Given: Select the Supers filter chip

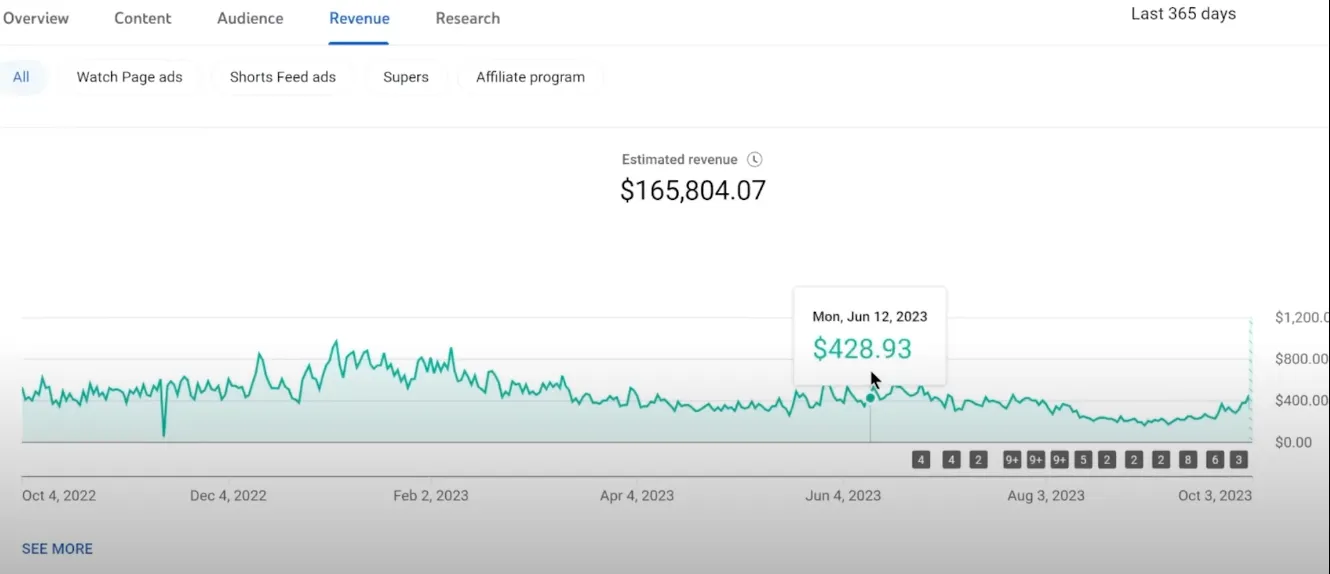Looking at the screenshot, I should 406,77.
